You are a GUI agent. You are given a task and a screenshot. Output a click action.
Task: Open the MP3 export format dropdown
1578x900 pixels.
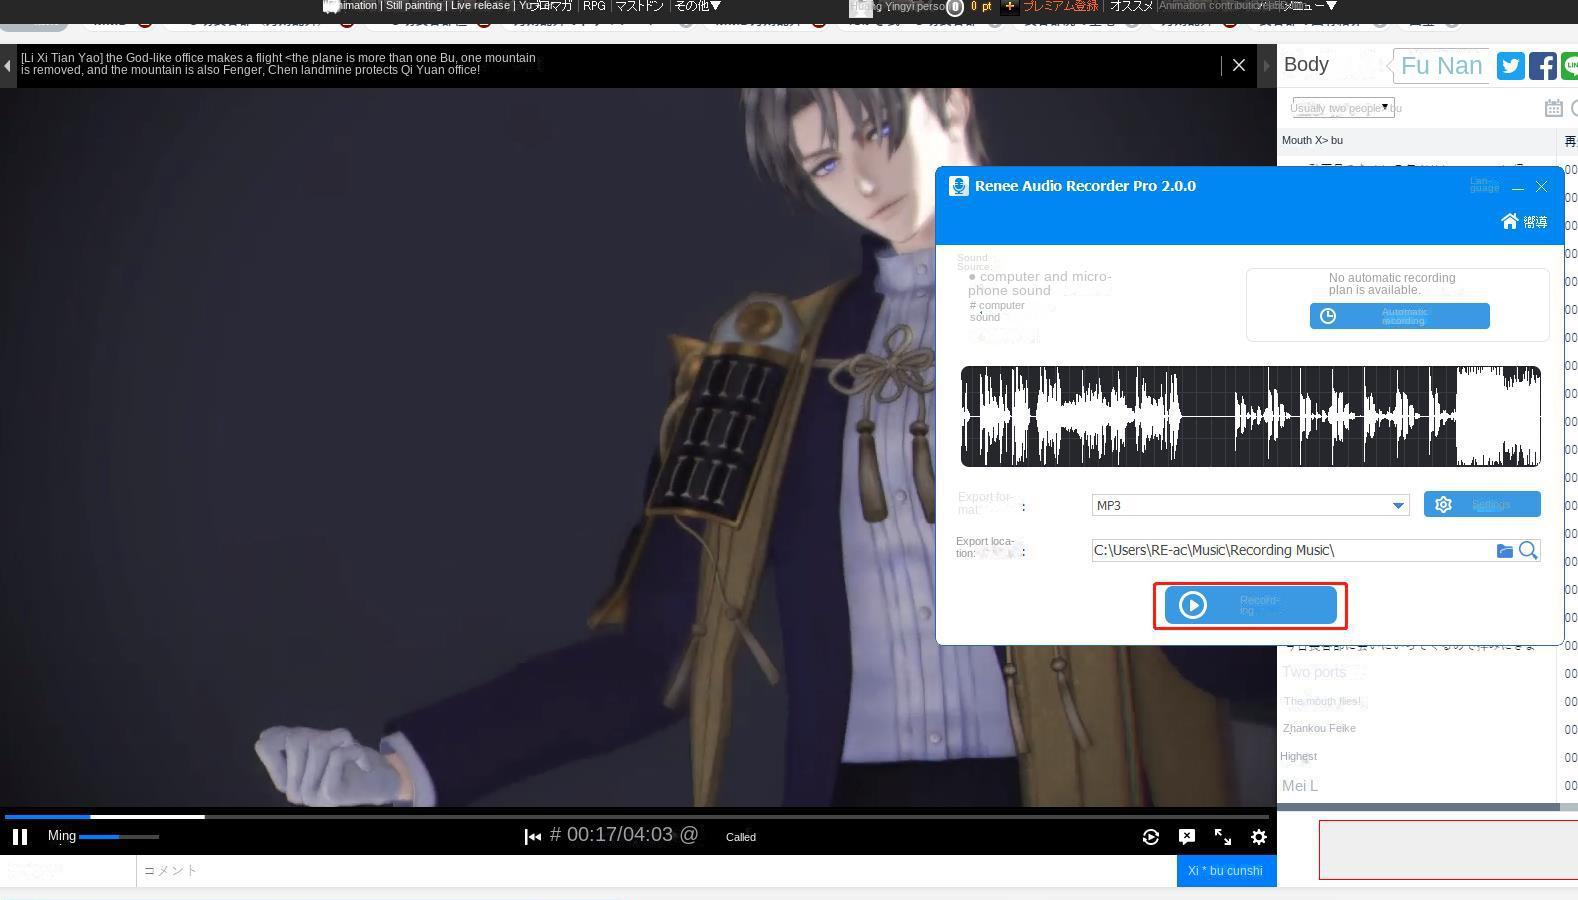(1250, 505)
